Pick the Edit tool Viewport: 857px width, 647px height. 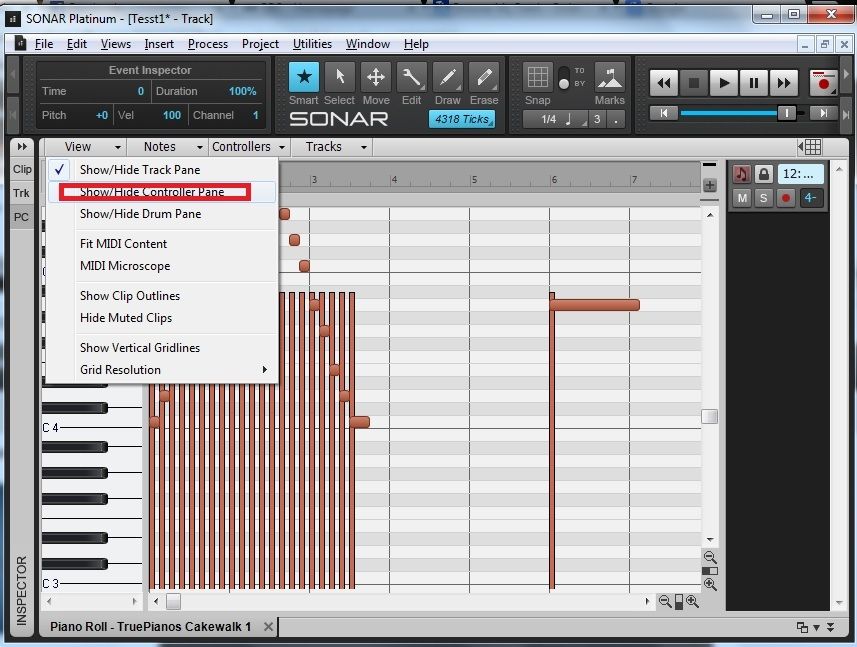click(x=411, y=78)
